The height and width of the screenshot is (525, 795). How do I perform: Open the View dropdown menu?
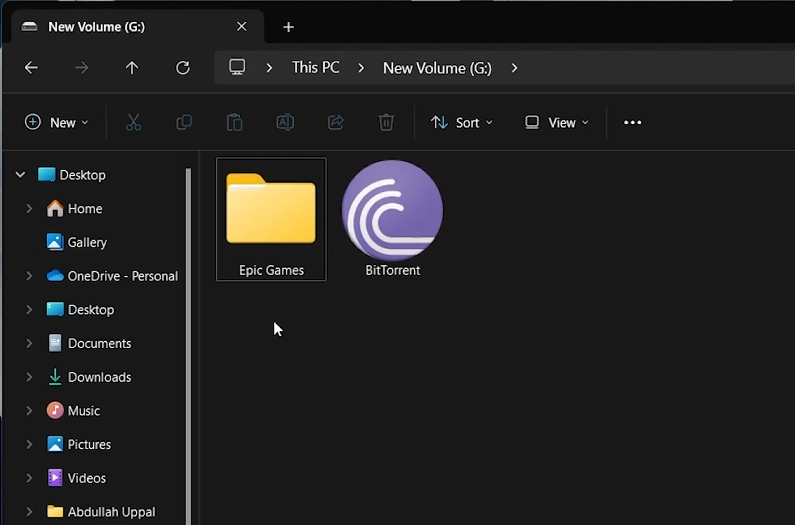coord(557,122)
